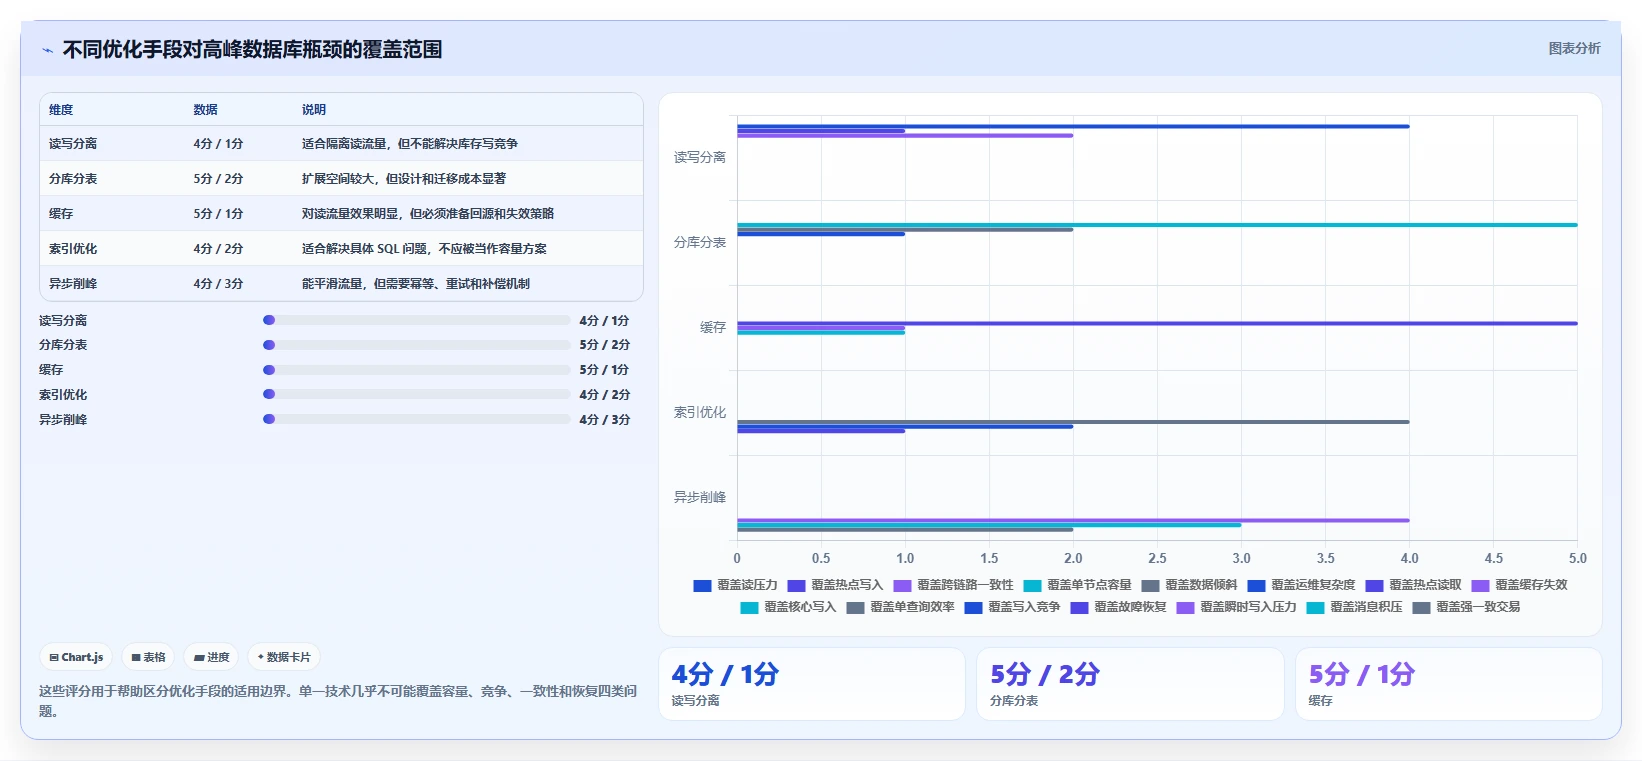Click the 4分 / 3分 cell in the table
The height and width of the screenshot is (761, 1642).
[x=218, y=284]
